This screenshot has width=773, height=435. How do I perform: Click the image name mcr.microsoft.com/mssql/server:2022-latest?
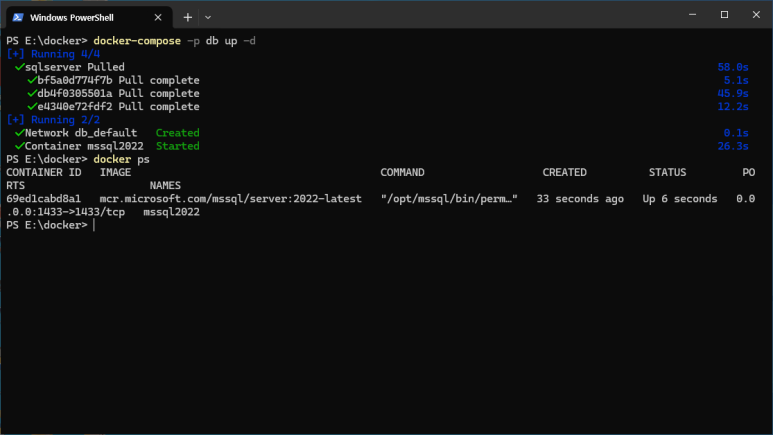point(231,199)
